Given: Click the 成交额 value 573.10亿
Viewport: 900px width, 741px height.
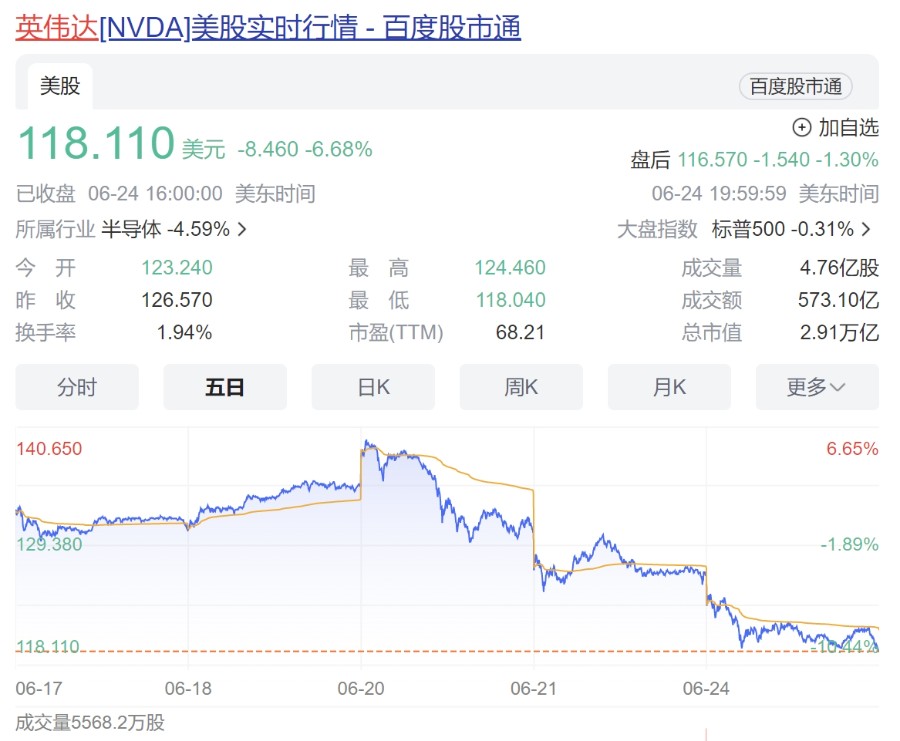Looking at the screenshot, I should pyautogui.click(x=838, y=300).
